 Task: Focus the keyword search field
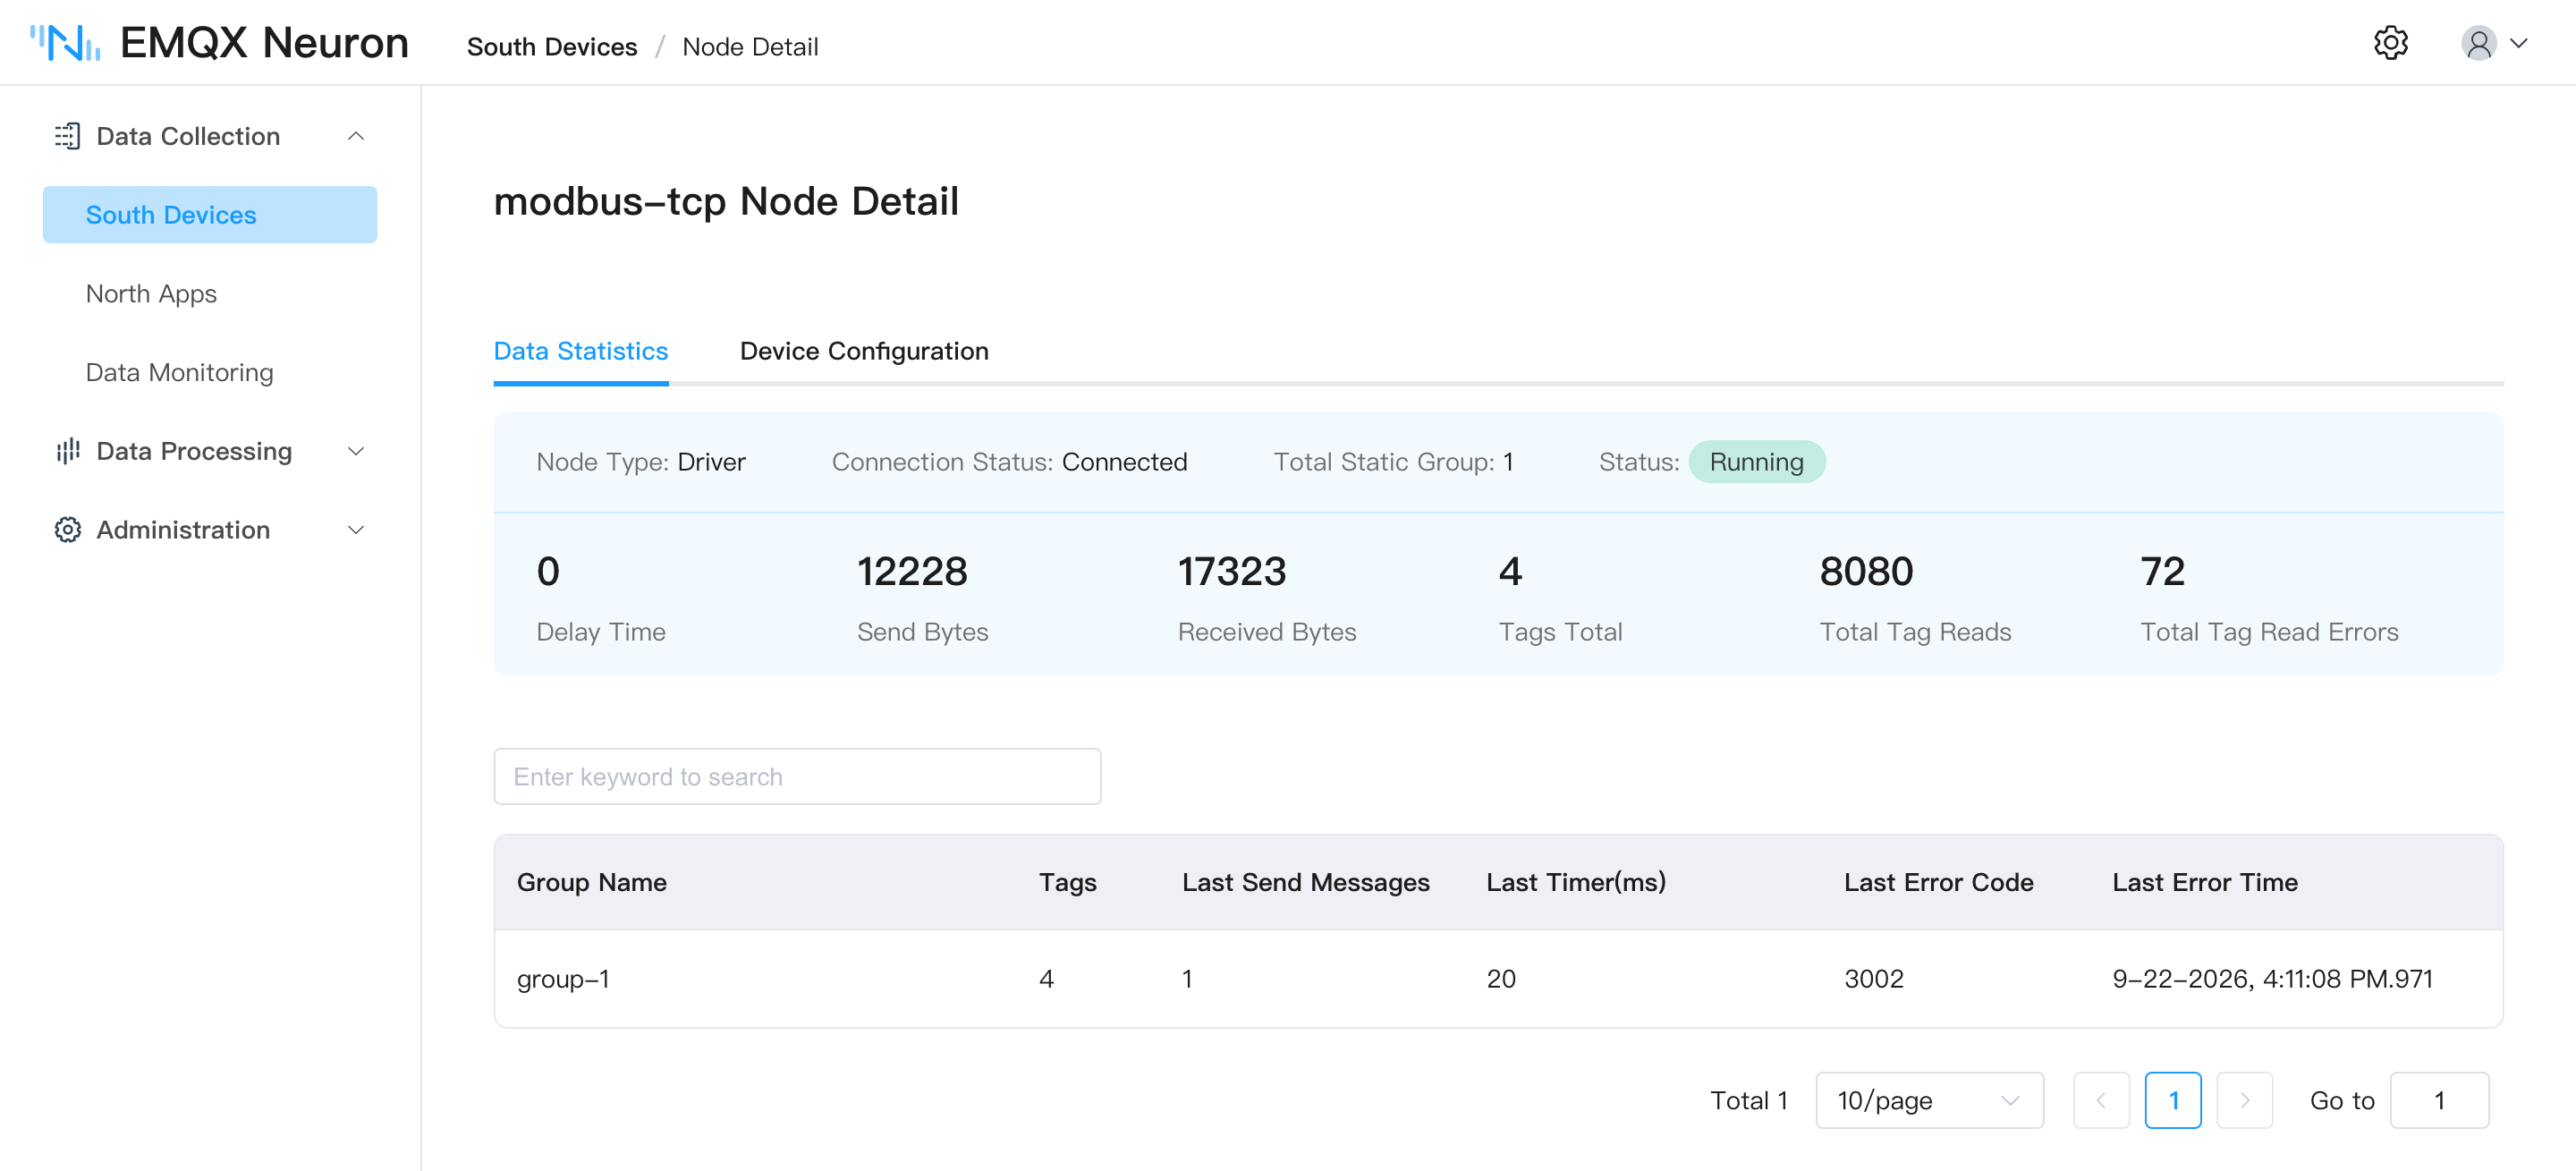click(x=797, y=776)
